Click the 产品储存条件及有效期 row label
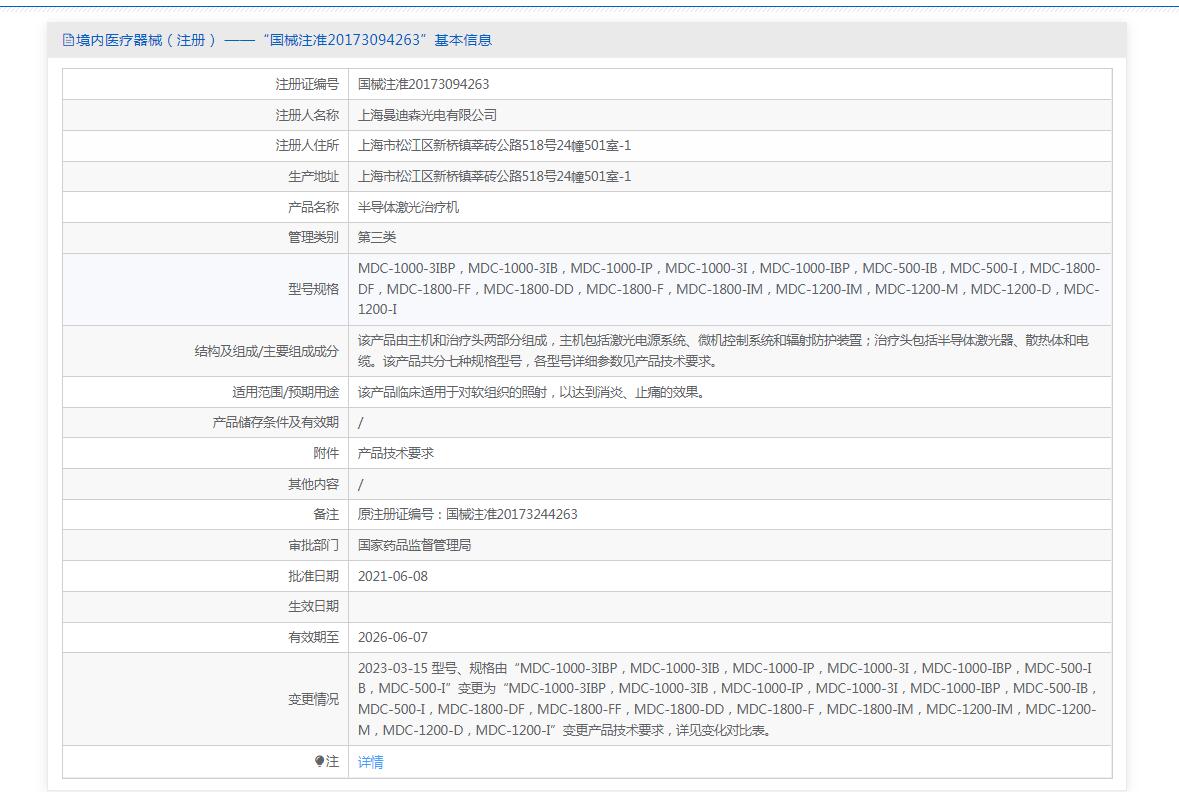Viewport: 1179px width, 792px height. (275, 423)
